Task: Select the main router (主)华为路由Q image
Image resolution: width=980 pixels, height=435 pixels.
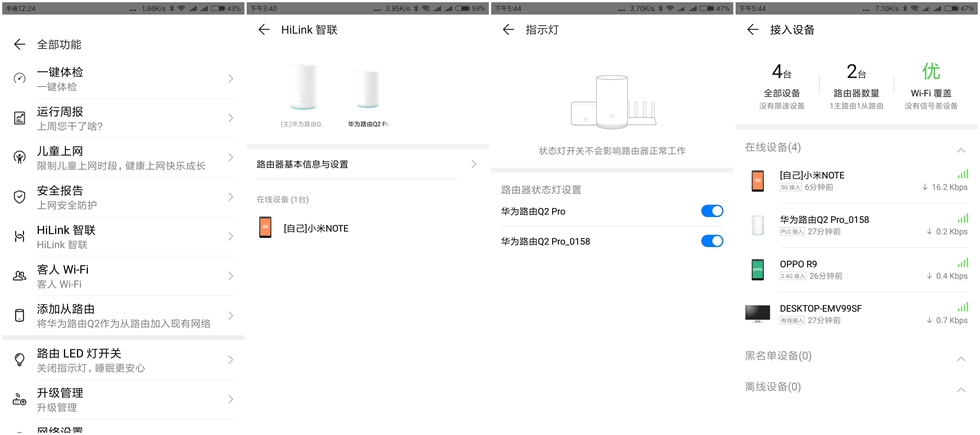Action: tap(303, 88)
